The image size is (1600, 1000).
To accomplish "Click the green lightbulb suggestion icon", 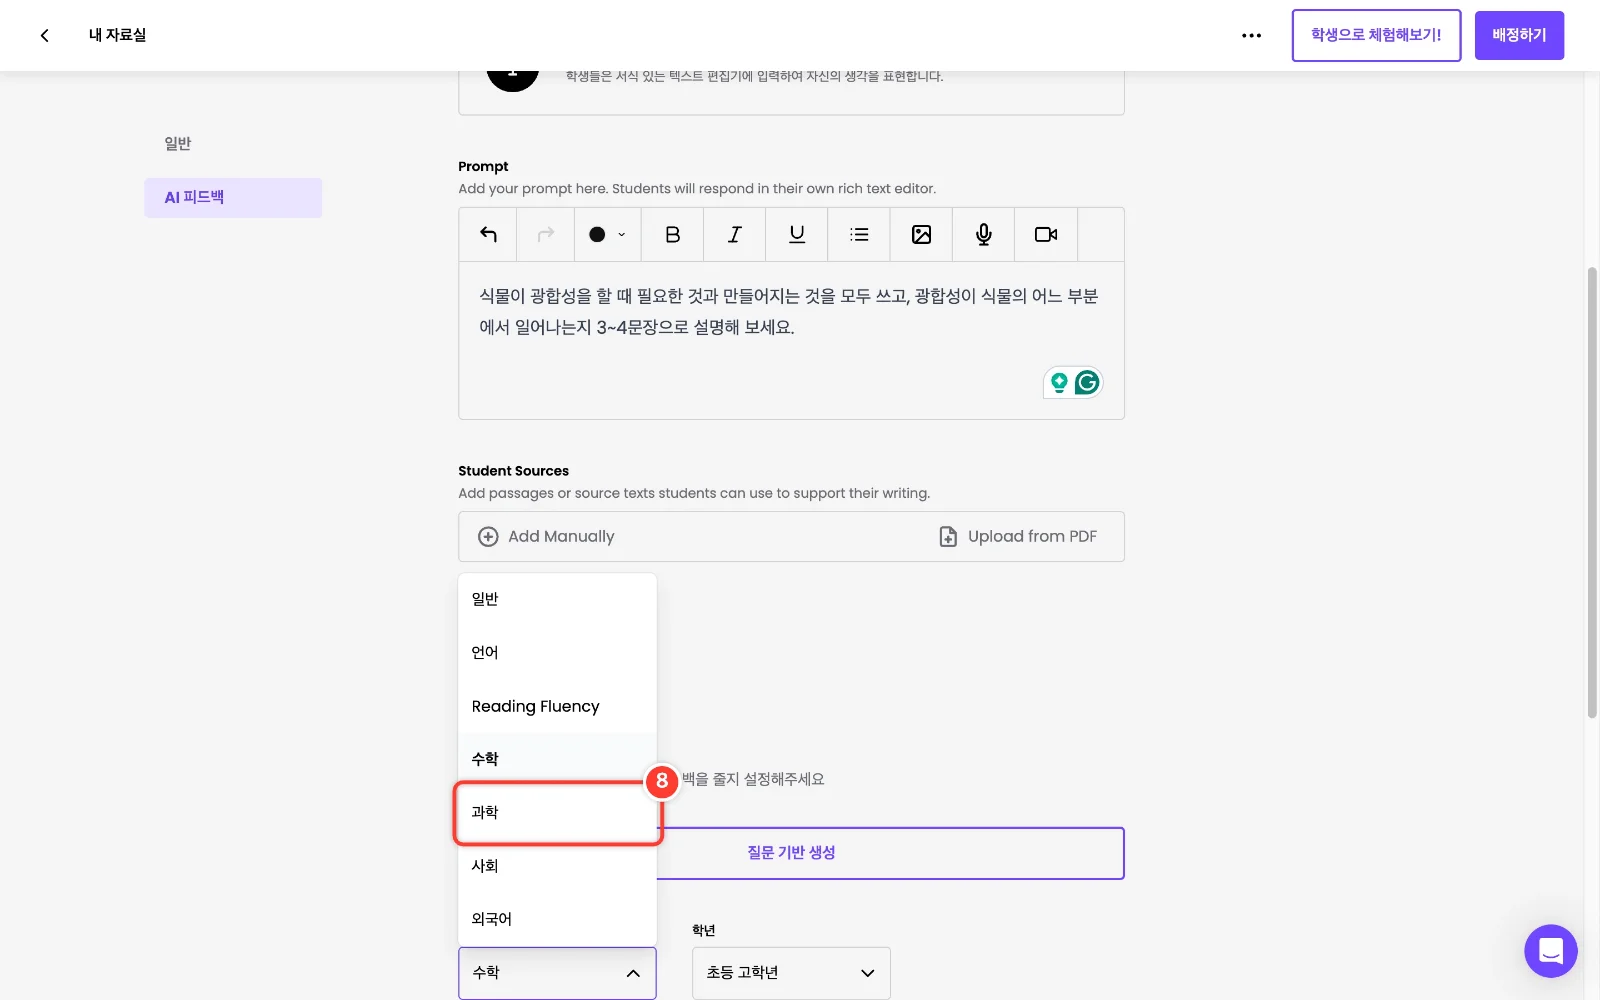I will pyautogui.click(x=1059, y=382).
